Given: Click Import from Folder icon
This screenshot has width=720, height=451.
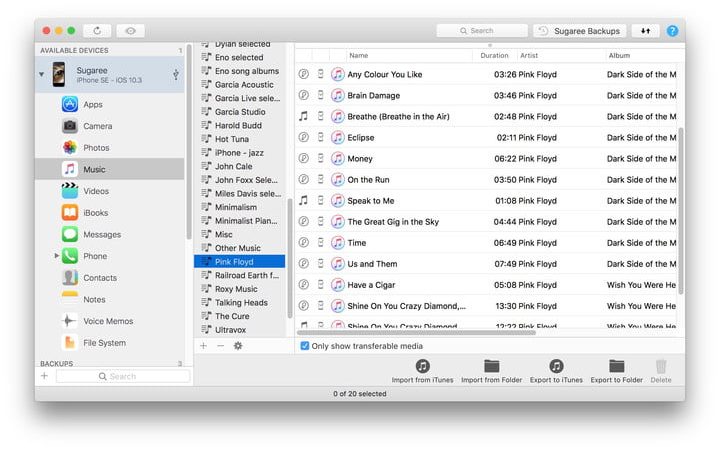Looking at the screenshot, I should (491, 367).
